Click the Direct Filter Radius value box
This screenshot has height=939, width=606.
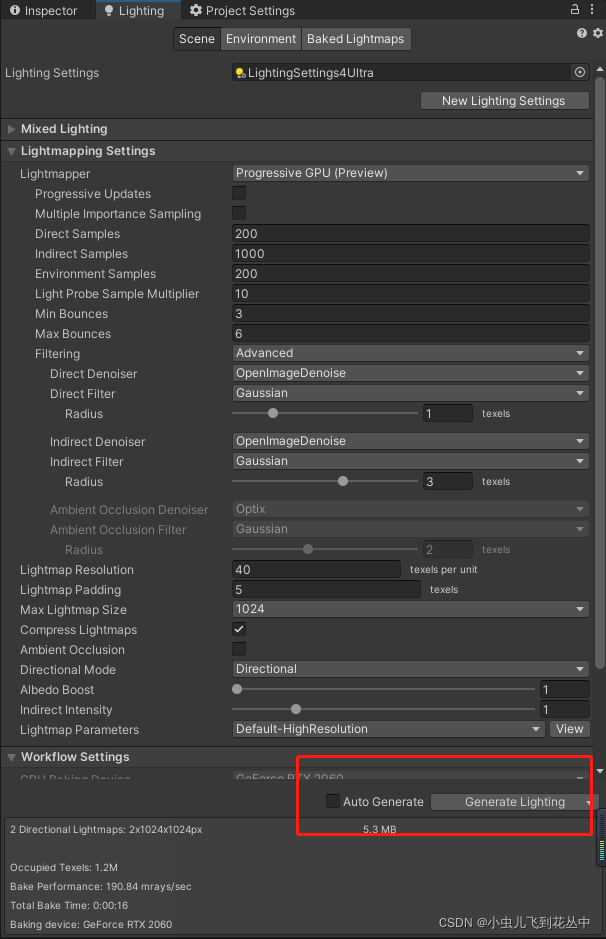pyautogui.click(x=448, y=413)
